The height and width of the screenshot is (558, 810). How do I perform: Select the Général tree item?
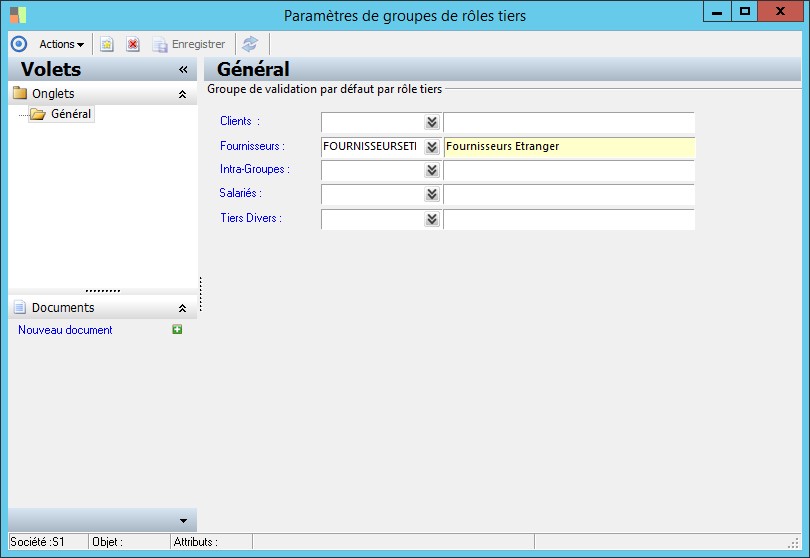61,114
